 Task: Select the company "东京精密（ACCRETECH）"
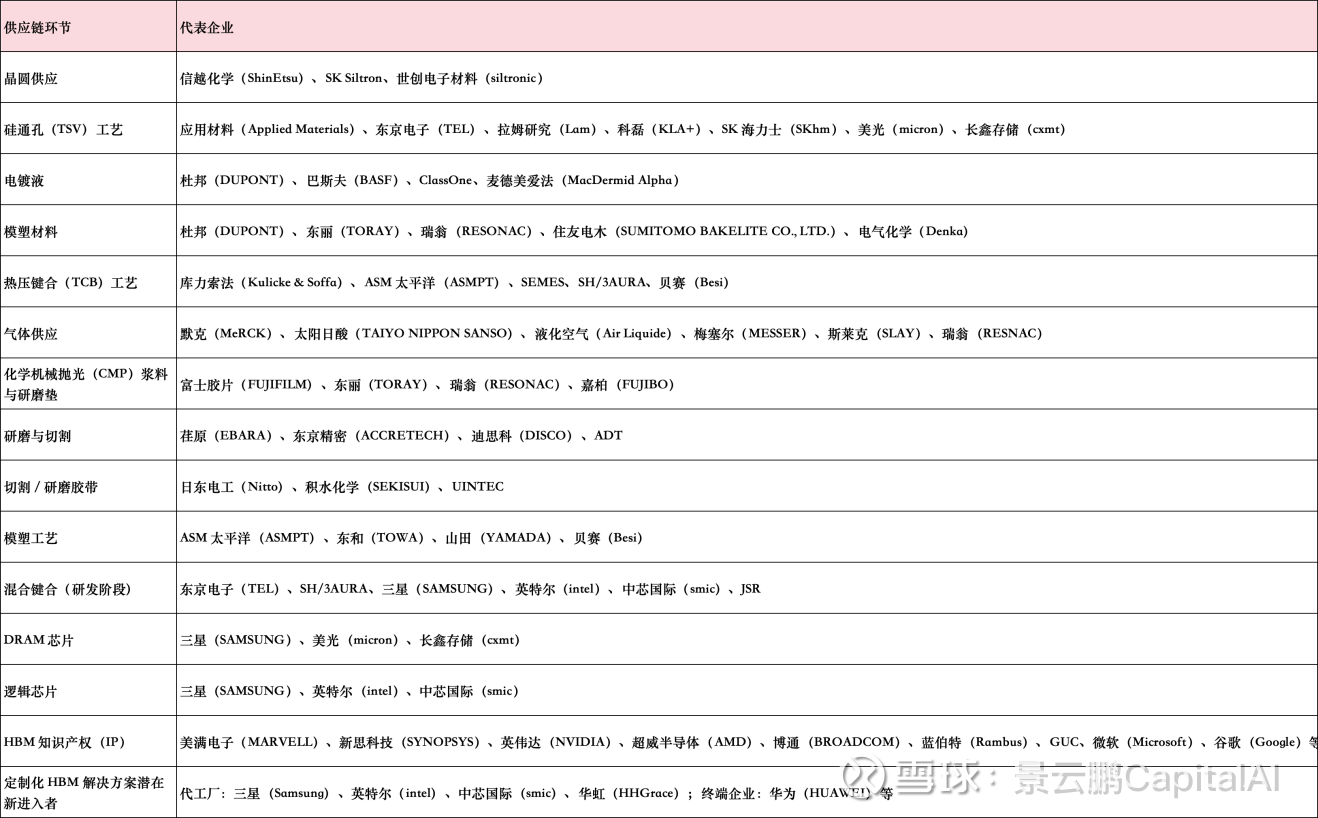372,435
